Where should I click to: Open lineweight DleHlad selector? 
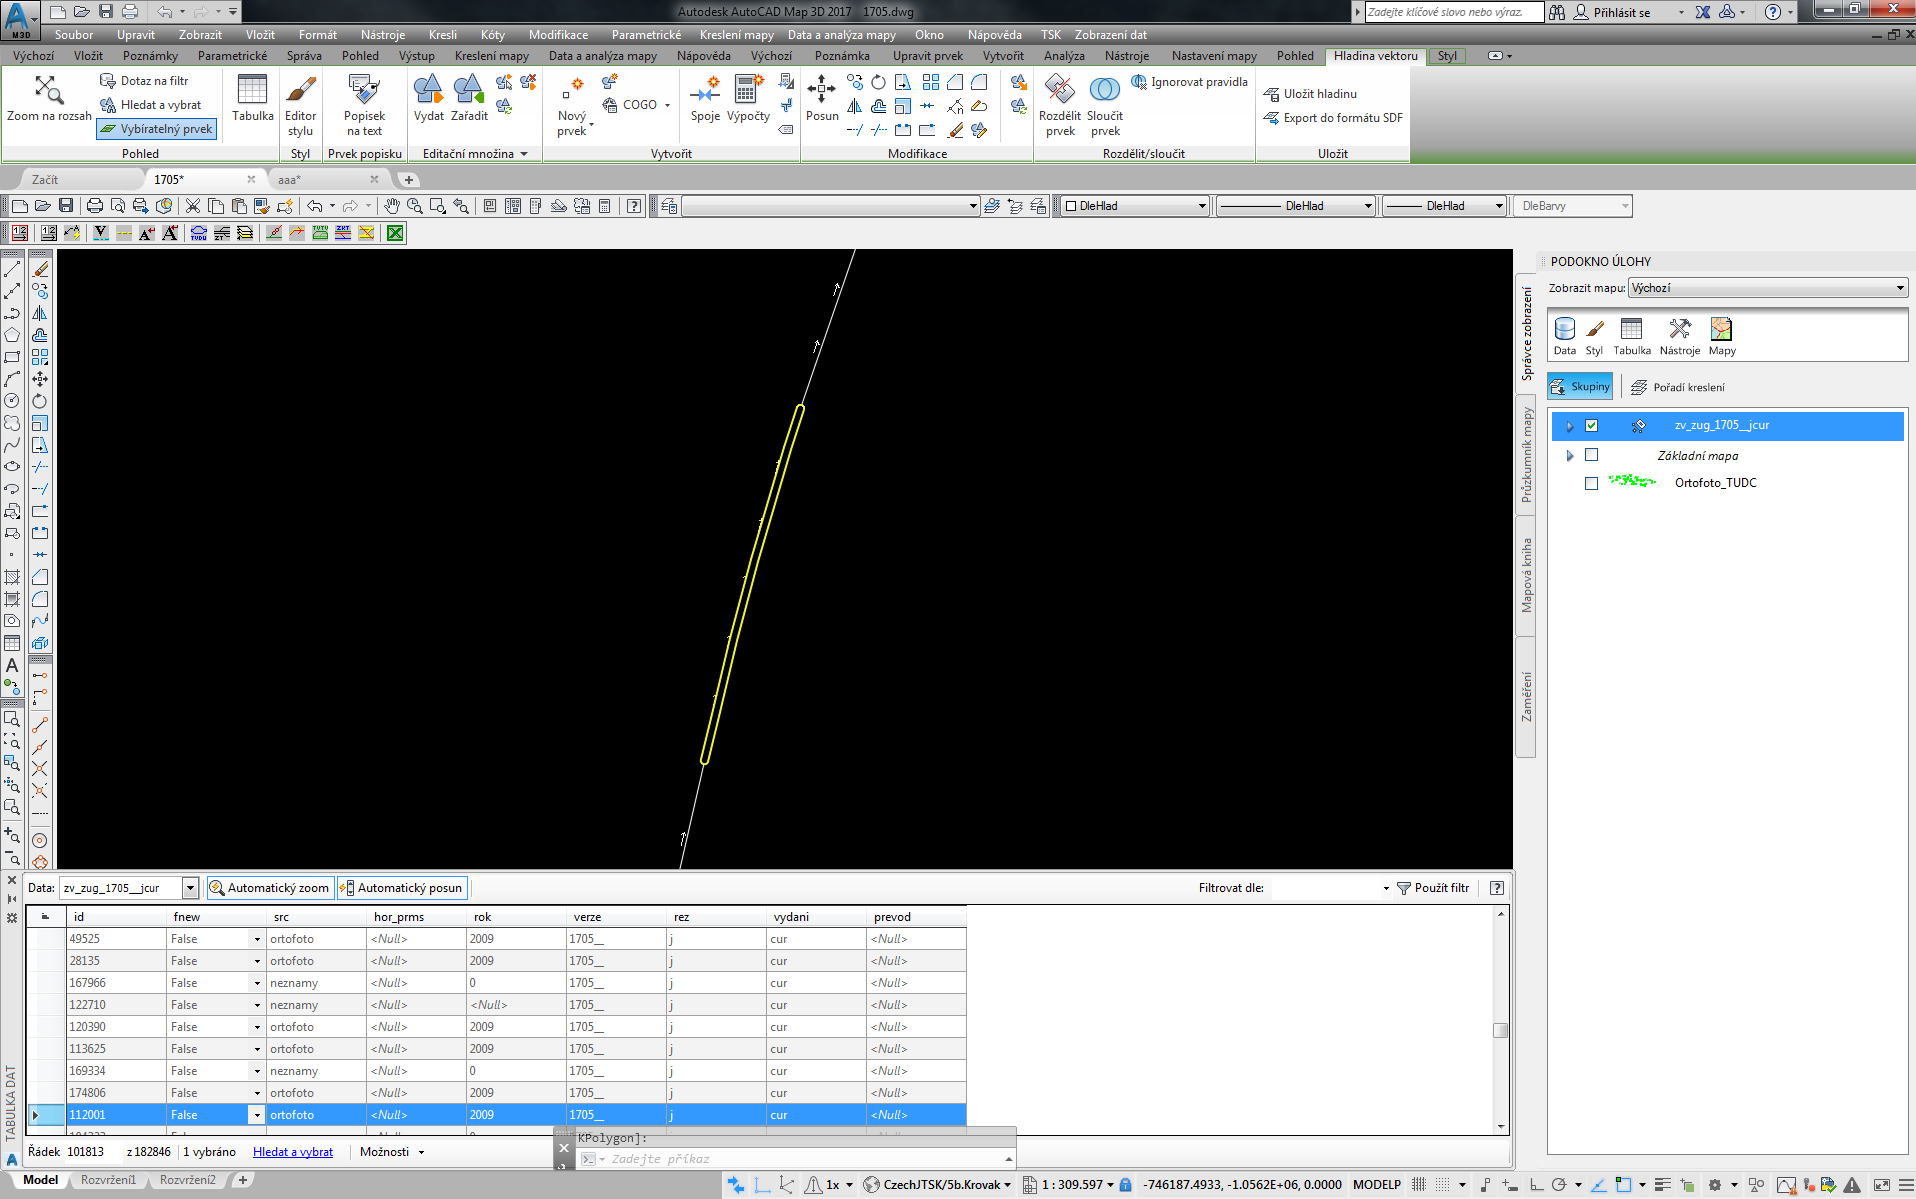click(x=1444, y=206)
